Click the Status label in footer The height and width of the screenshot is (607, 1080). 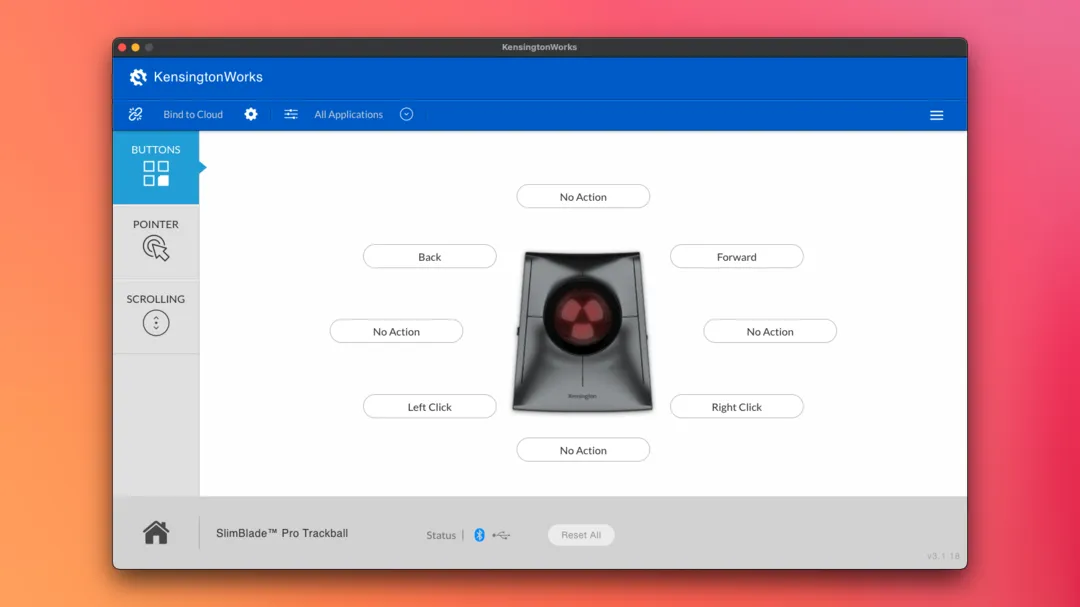click(x=441, y=535)
